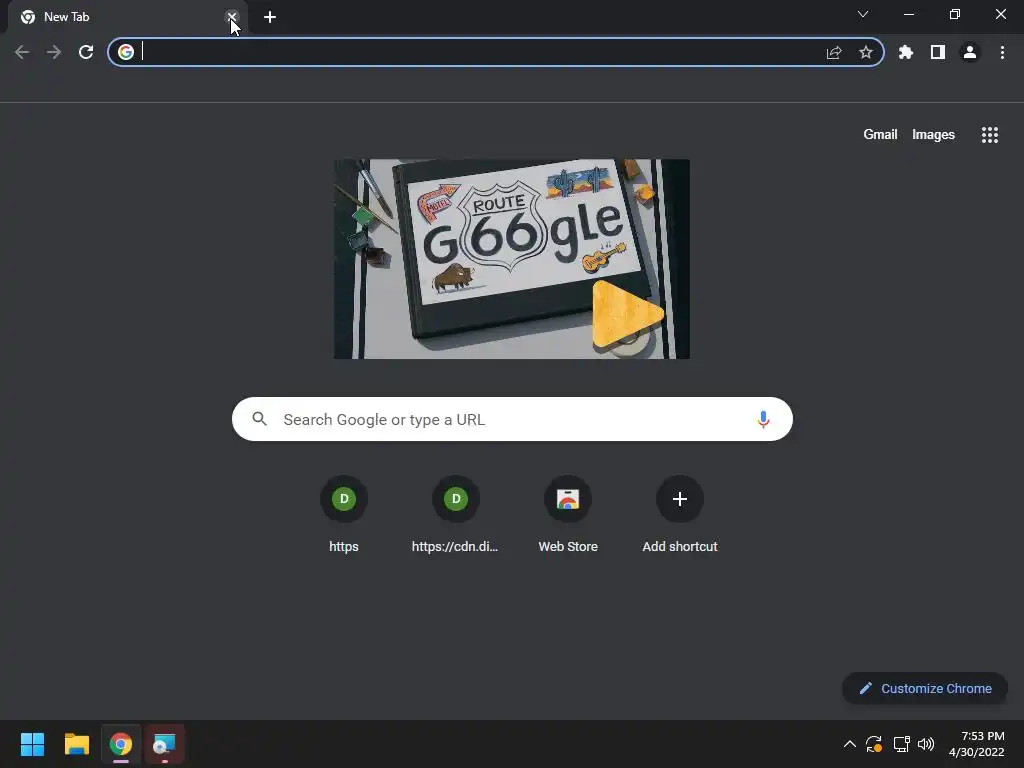Minimize the Chrome window

pos(908,14)
